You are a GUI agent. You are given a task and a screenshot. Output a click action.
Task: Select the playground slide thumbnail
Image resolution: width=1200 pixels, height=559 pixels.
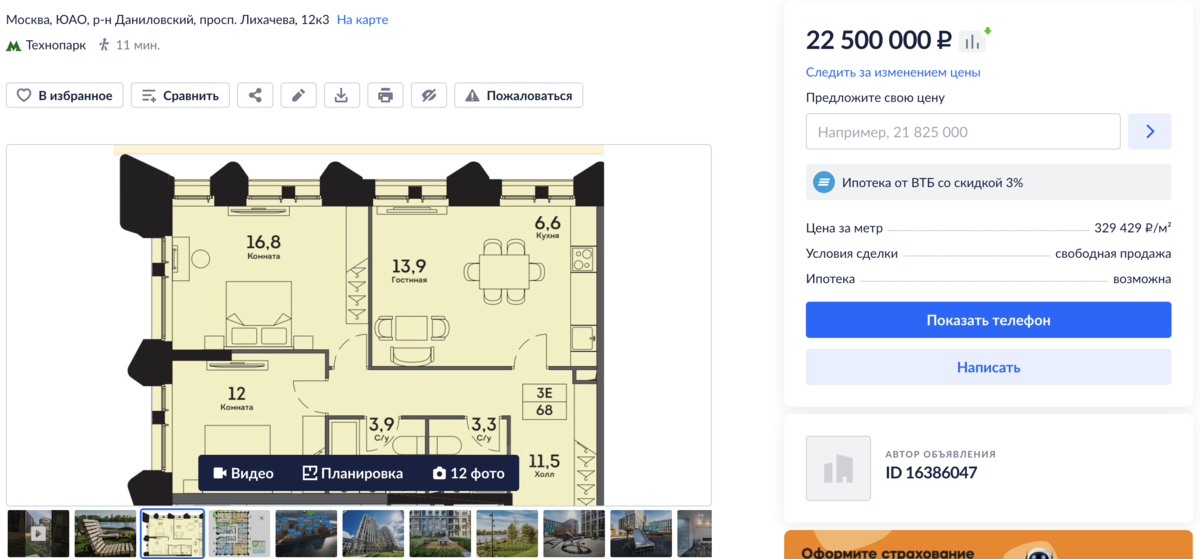[x=641, y=534]
